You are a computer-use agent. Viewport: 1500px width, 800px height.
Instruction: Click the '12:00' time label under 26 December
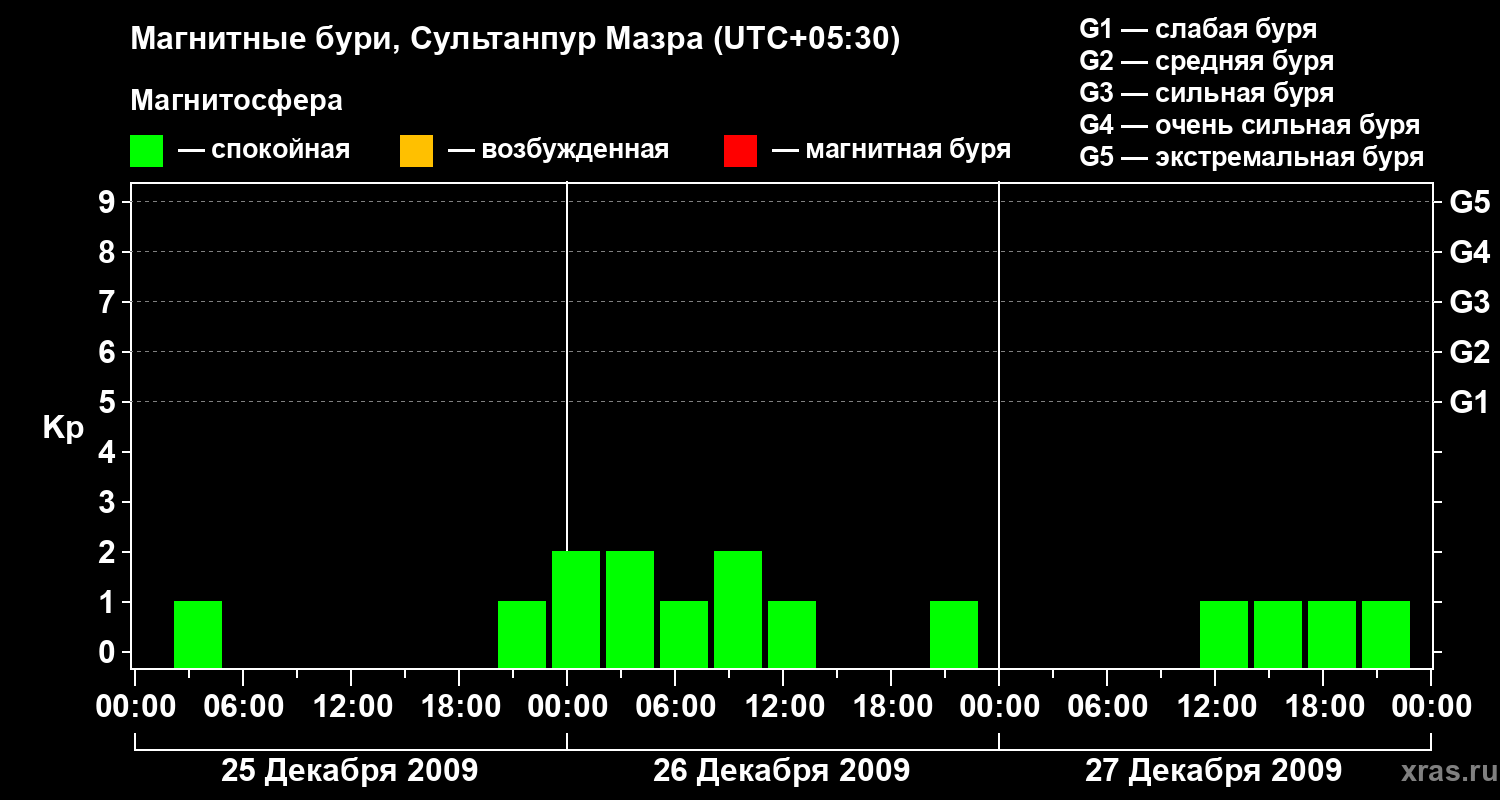click(783, 707)
